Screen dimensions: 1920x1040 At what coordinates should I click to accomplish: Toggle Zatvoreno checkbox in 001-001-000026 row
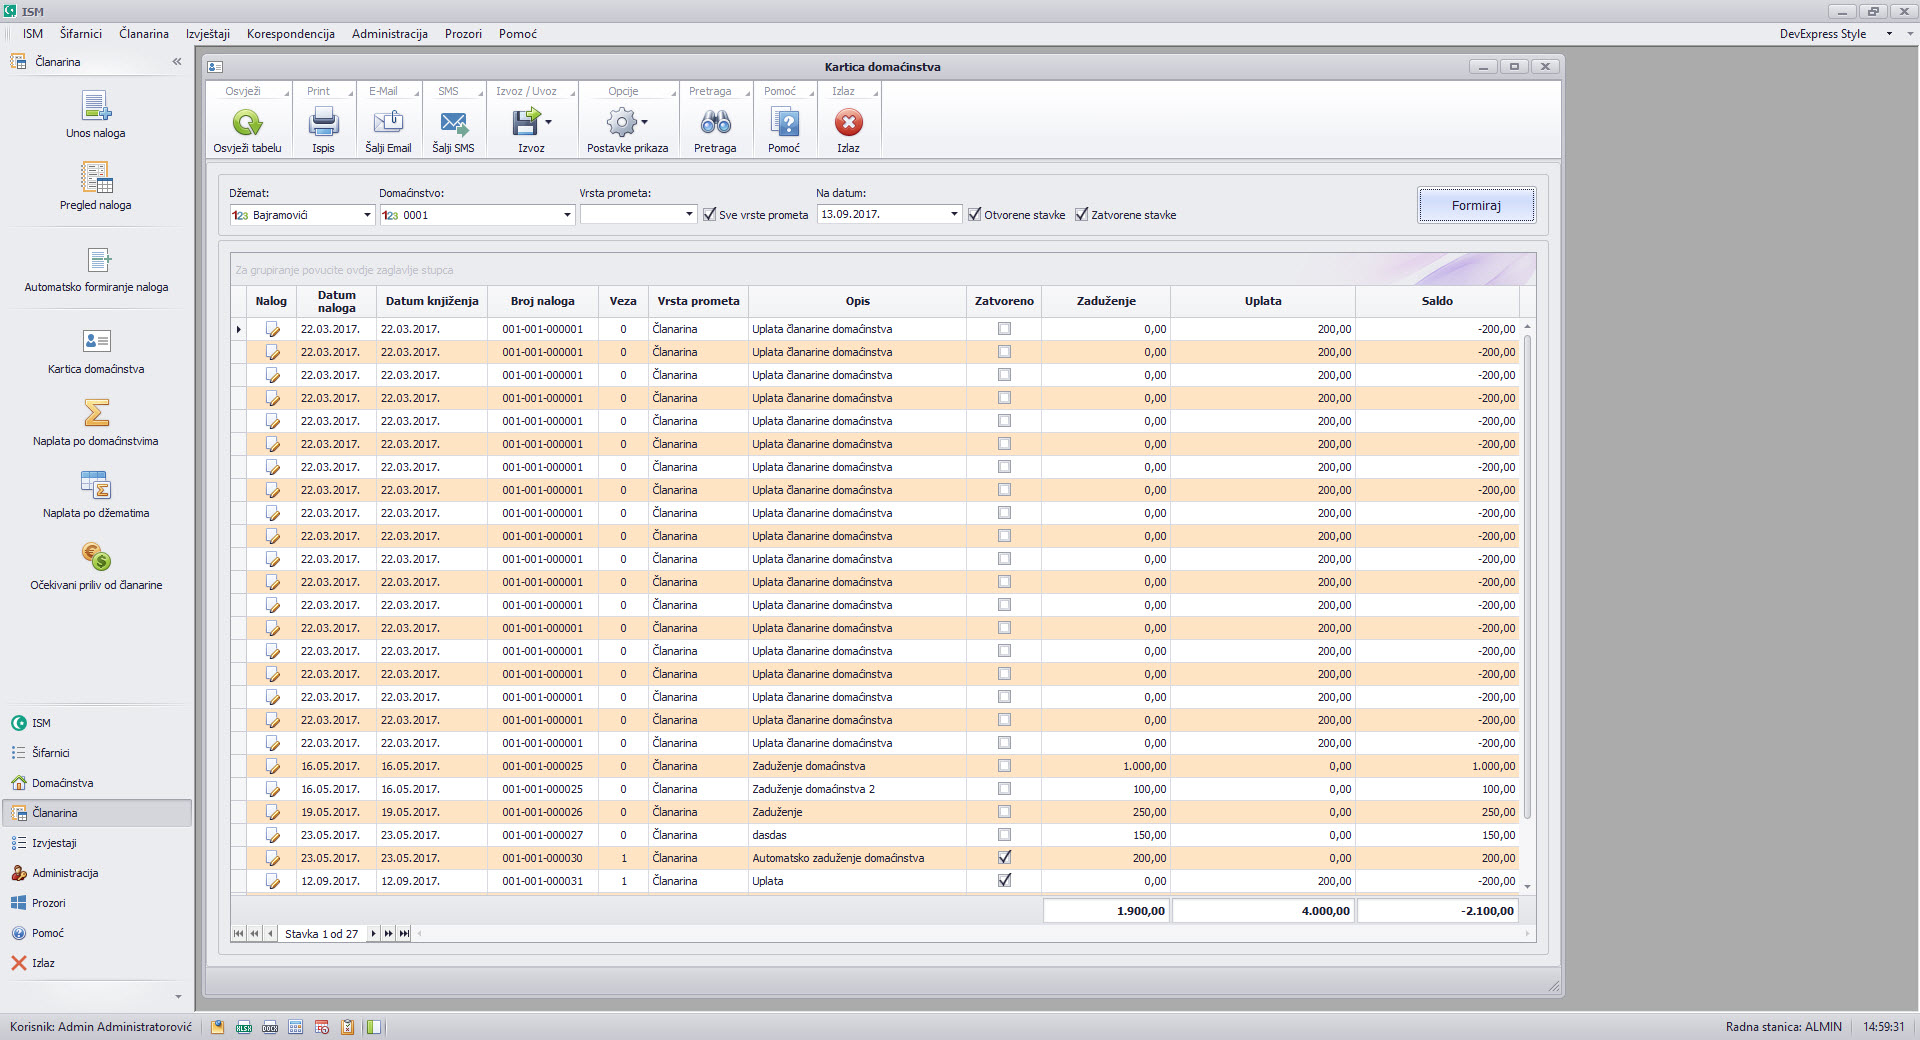click(1005, 812)
